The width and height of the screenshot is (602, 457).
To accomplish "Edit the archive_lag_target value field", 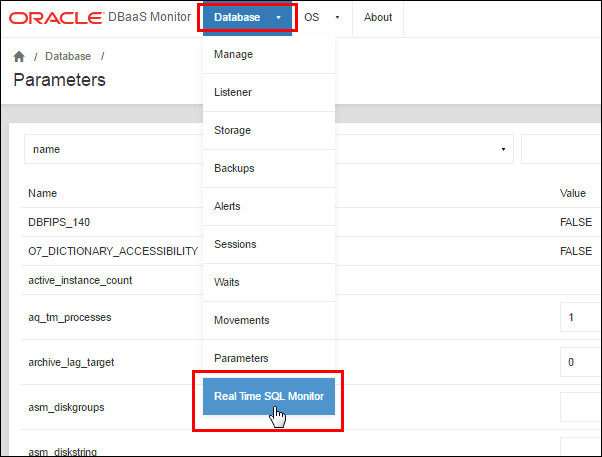I will [x=580, y=362].
